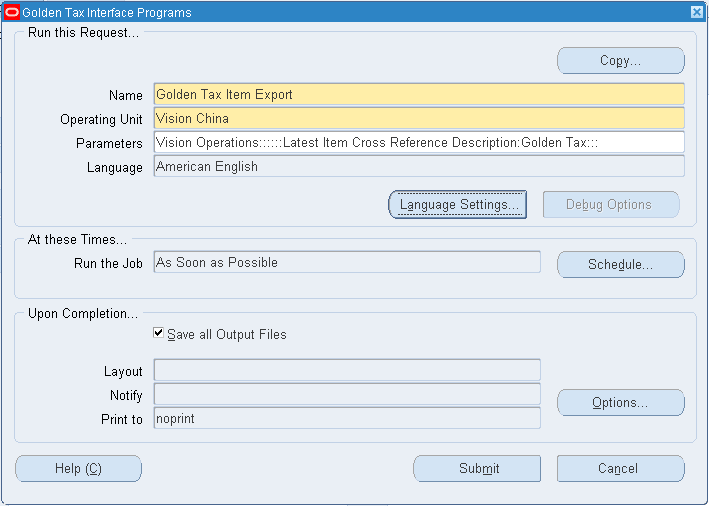Viewport: 709px width, 506px height.
Task: Cancel the request submission
Action: [620, 468]
